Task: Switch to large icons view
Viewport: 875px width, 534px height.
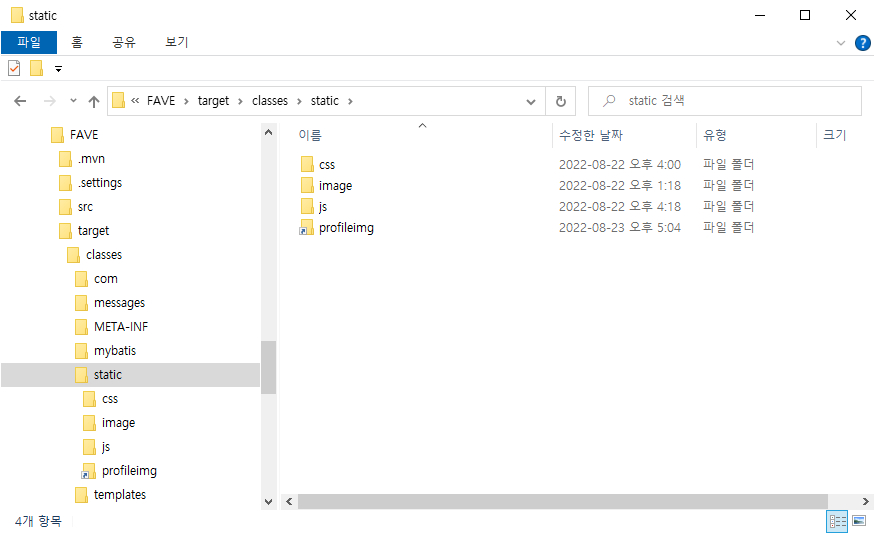Action: (x=859, y=522)
